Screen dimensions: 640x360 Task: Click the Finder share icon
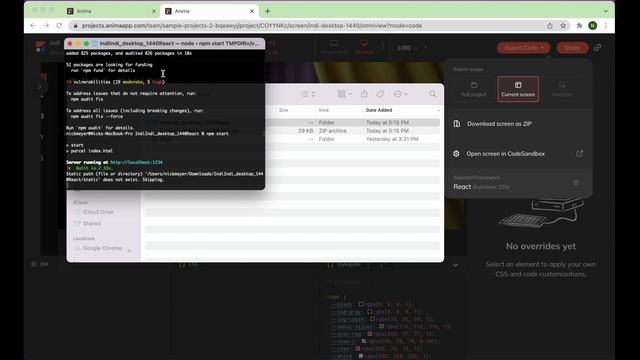pos(364,94)
